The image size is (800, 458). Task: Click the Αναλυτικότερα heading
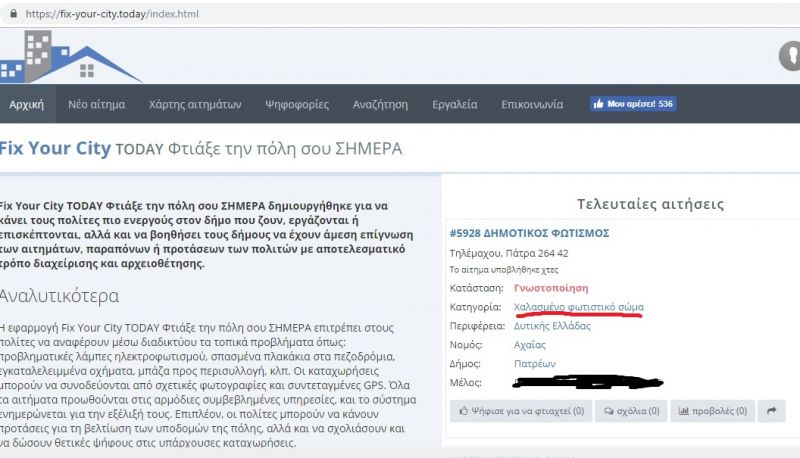[59, 296]
